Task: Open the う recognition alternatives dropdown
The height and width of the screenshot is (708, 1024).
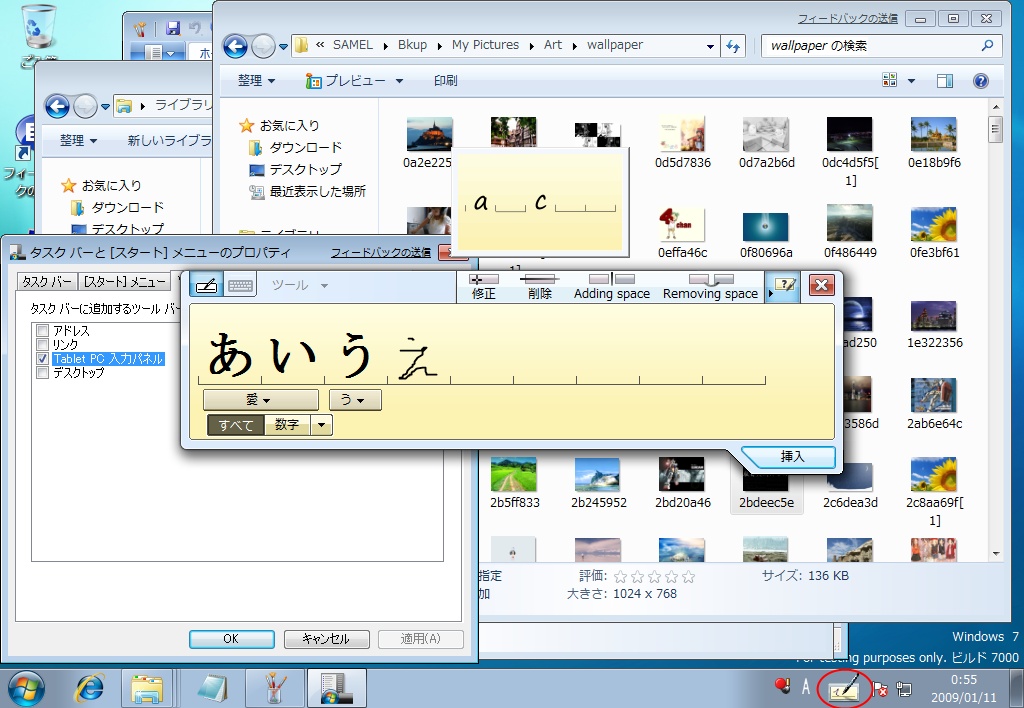Action: pyautogui.click(x=355, y=399)
